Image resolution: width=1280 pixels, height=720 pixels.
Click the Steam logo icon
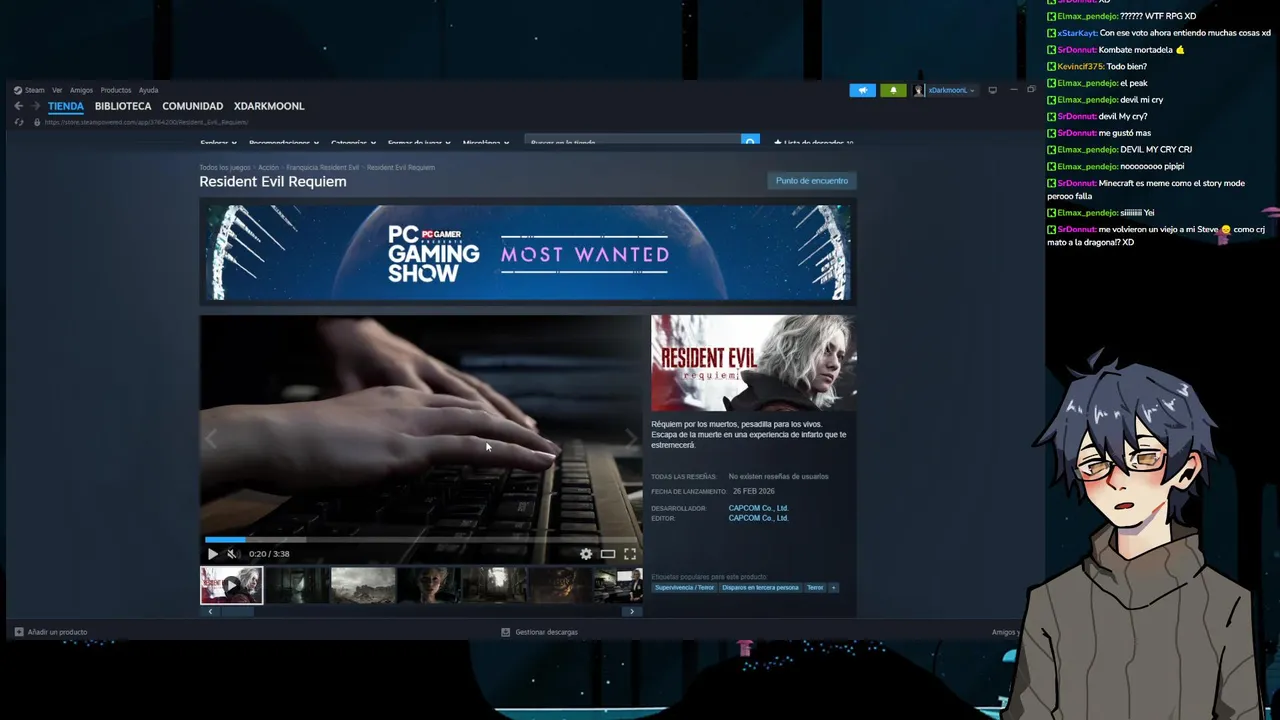18,90
